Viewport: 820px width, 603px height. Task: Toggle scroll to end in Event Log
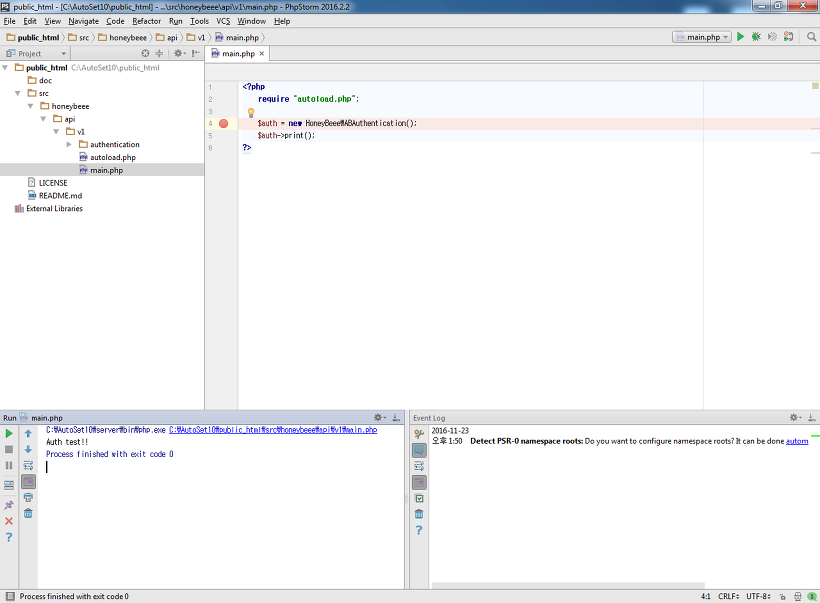pos(419,482)
